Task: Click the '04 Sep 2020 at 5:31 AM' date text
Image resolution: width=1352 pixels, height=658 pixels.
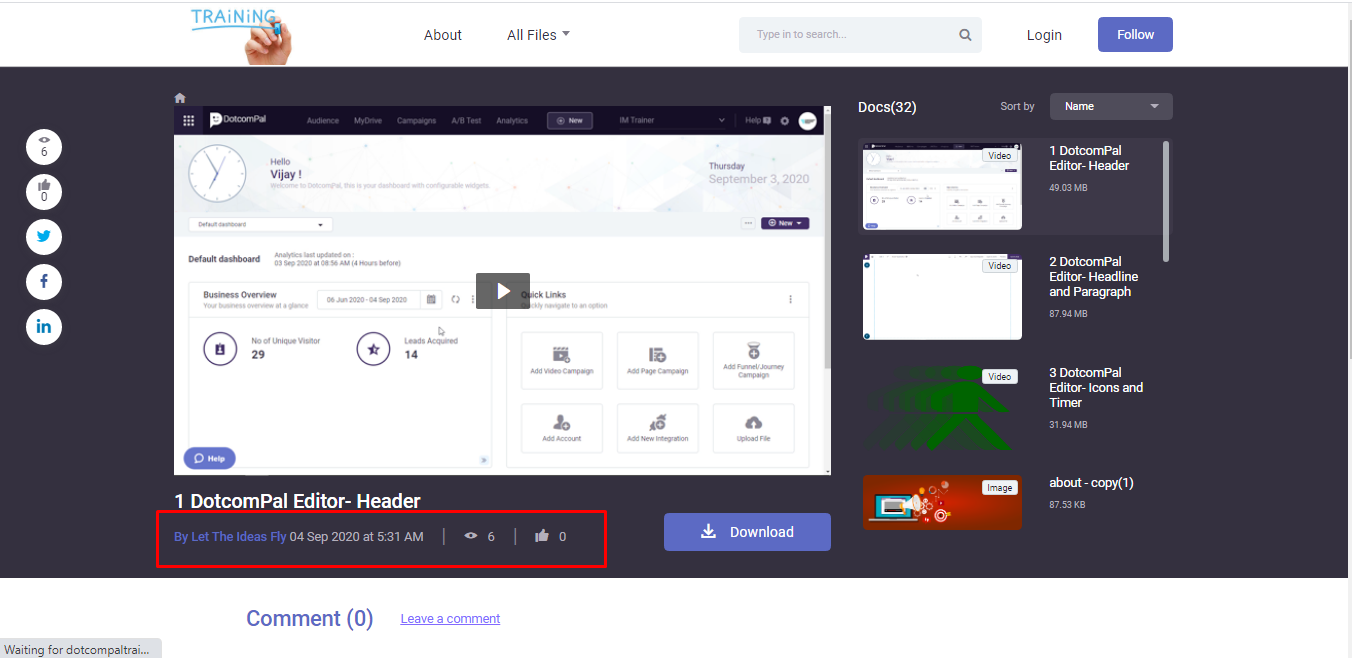Action: coord(356,537)
